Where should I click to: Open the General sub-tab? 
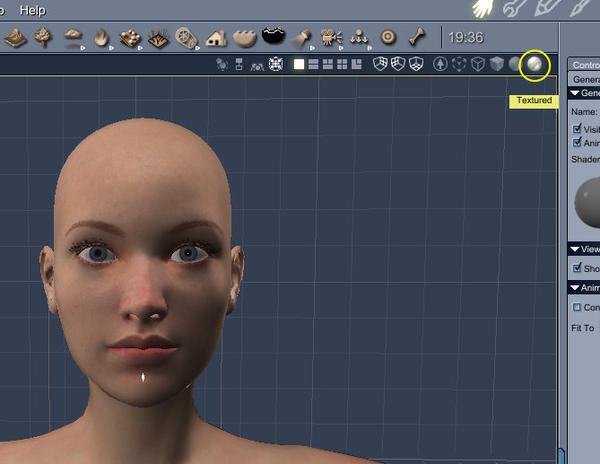click(584, 79)
